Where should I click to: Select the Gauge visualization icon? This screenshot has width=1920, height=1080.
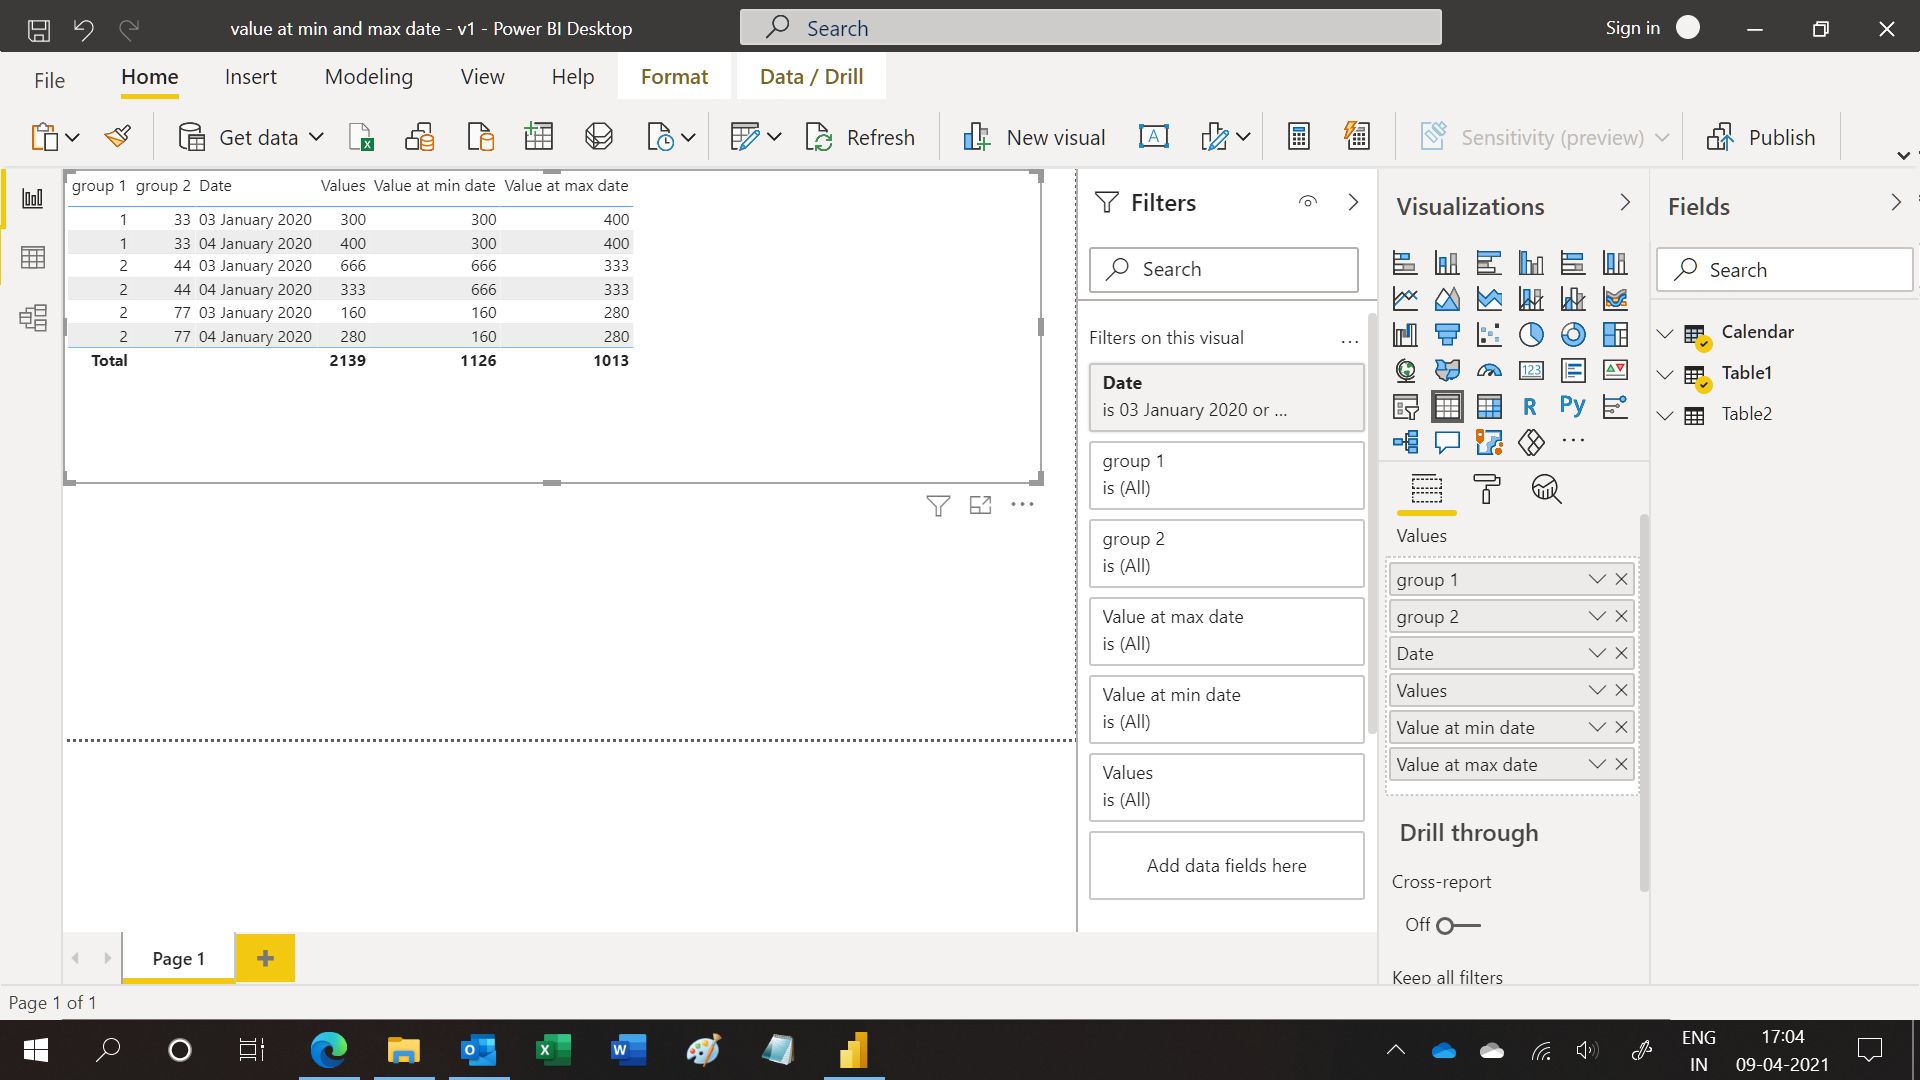1489,371
